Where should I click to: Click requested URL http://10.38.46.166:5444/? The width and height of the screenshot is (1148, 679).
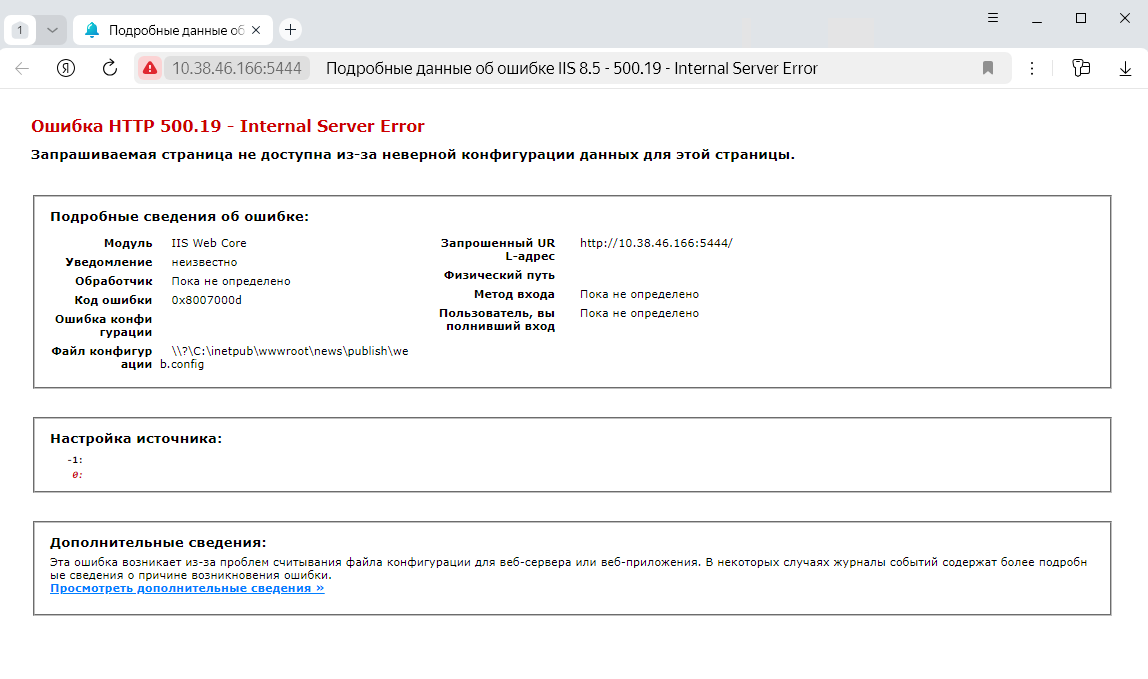(x=656, y=243)
